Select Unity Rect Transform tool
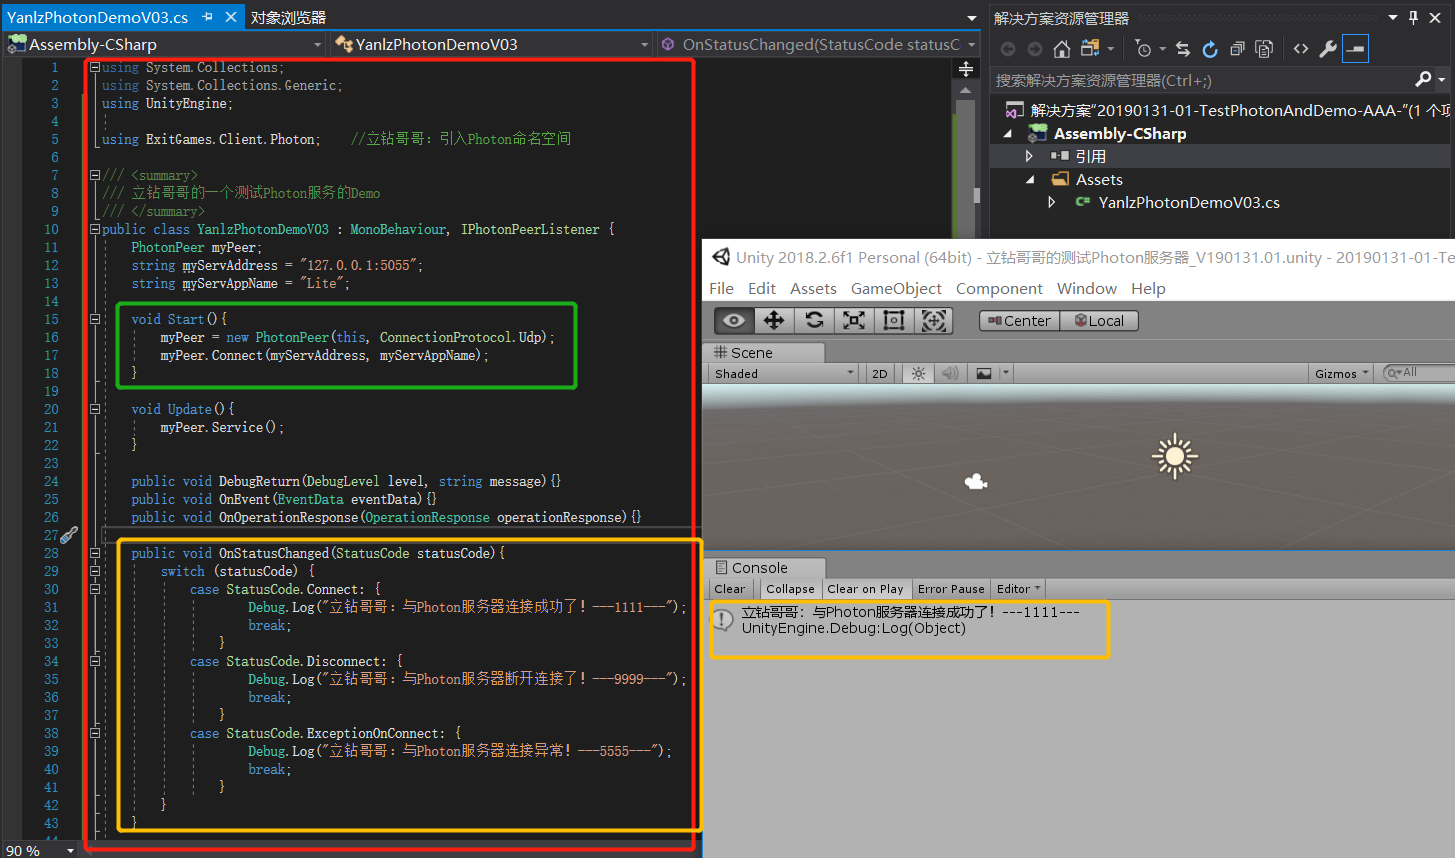 point(894,320)
